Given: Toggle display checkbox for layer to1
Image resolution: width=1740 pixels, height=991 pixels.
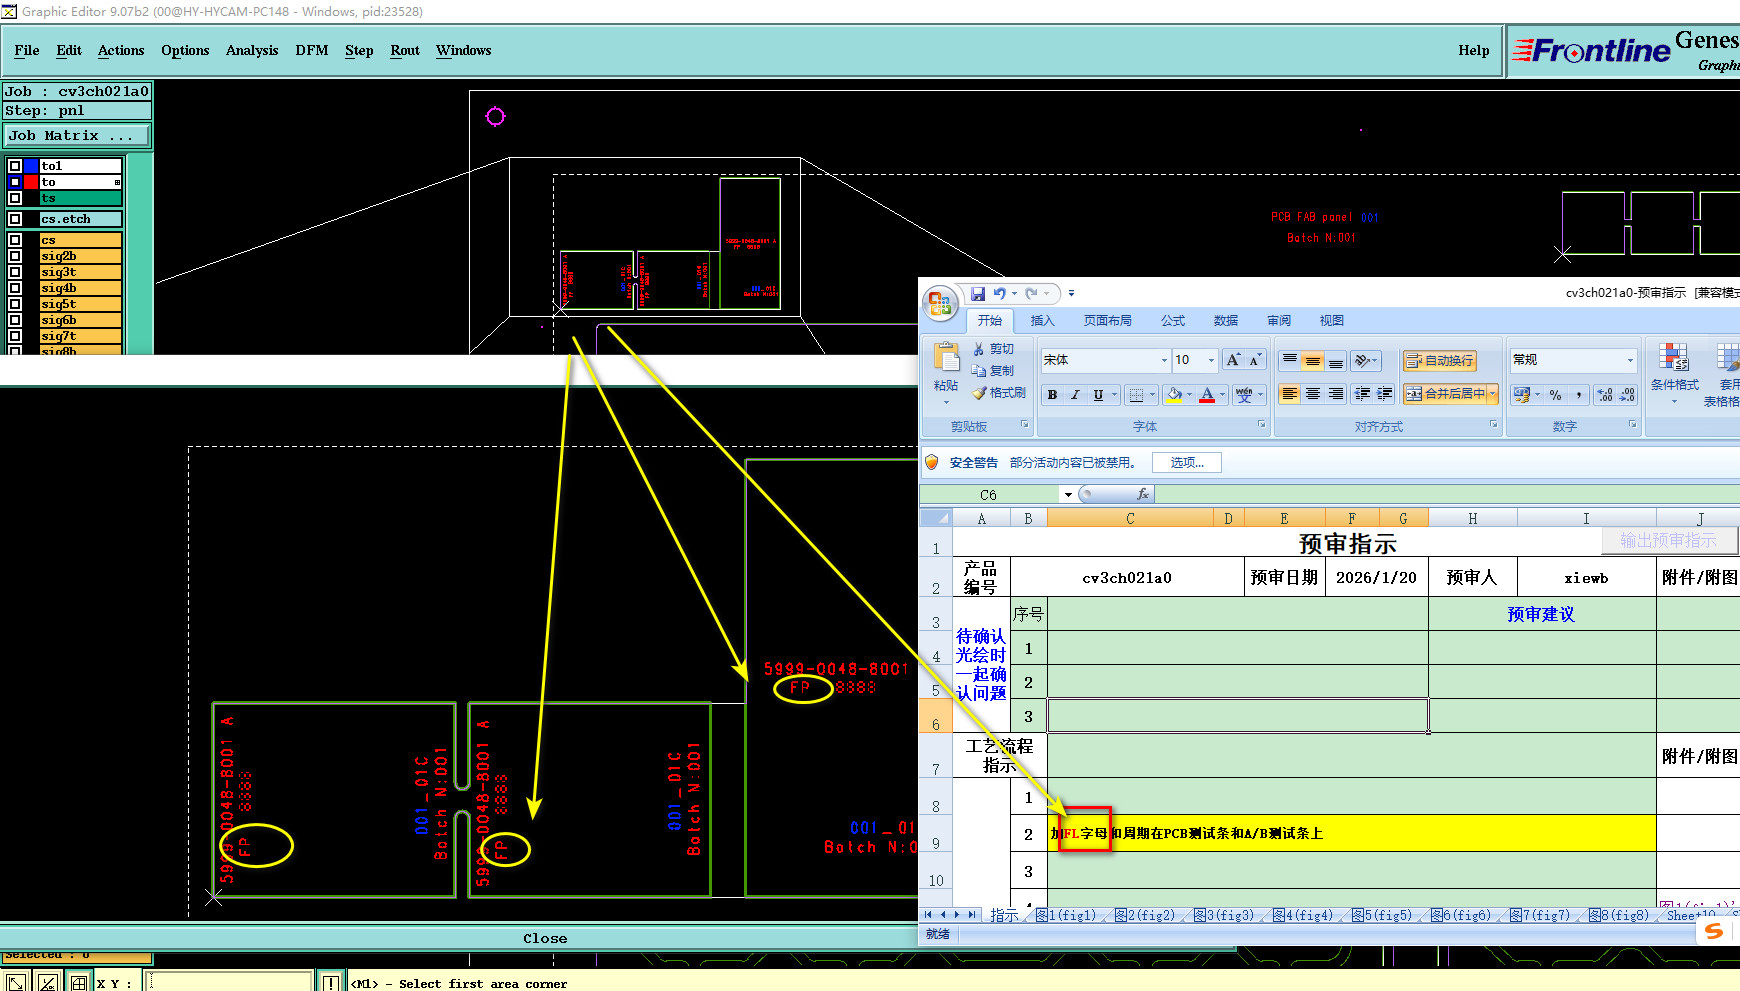Looking at the screenshot, I should (x=15, y=166).
